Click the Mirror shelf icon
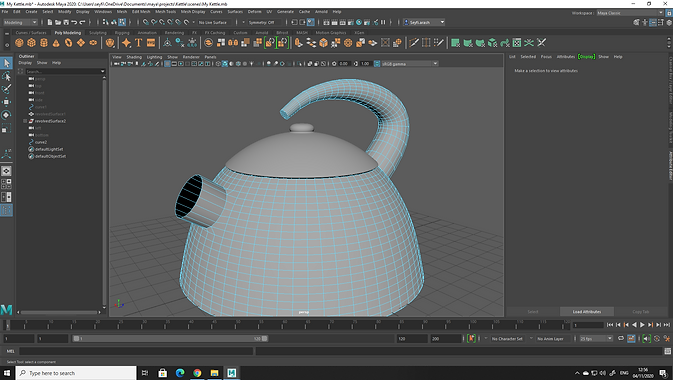673x380 pixels. [233, 43]
